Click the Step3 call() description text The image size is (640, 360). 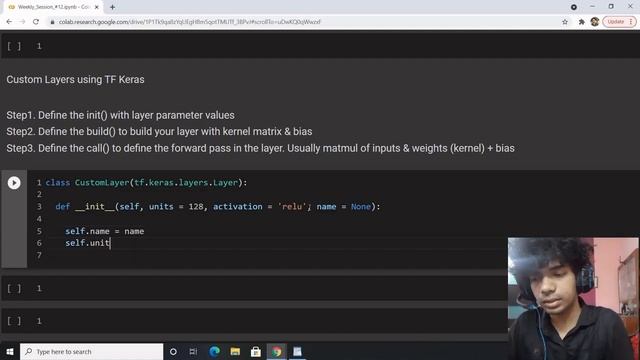pyautogui.click(x=260, y=148)
